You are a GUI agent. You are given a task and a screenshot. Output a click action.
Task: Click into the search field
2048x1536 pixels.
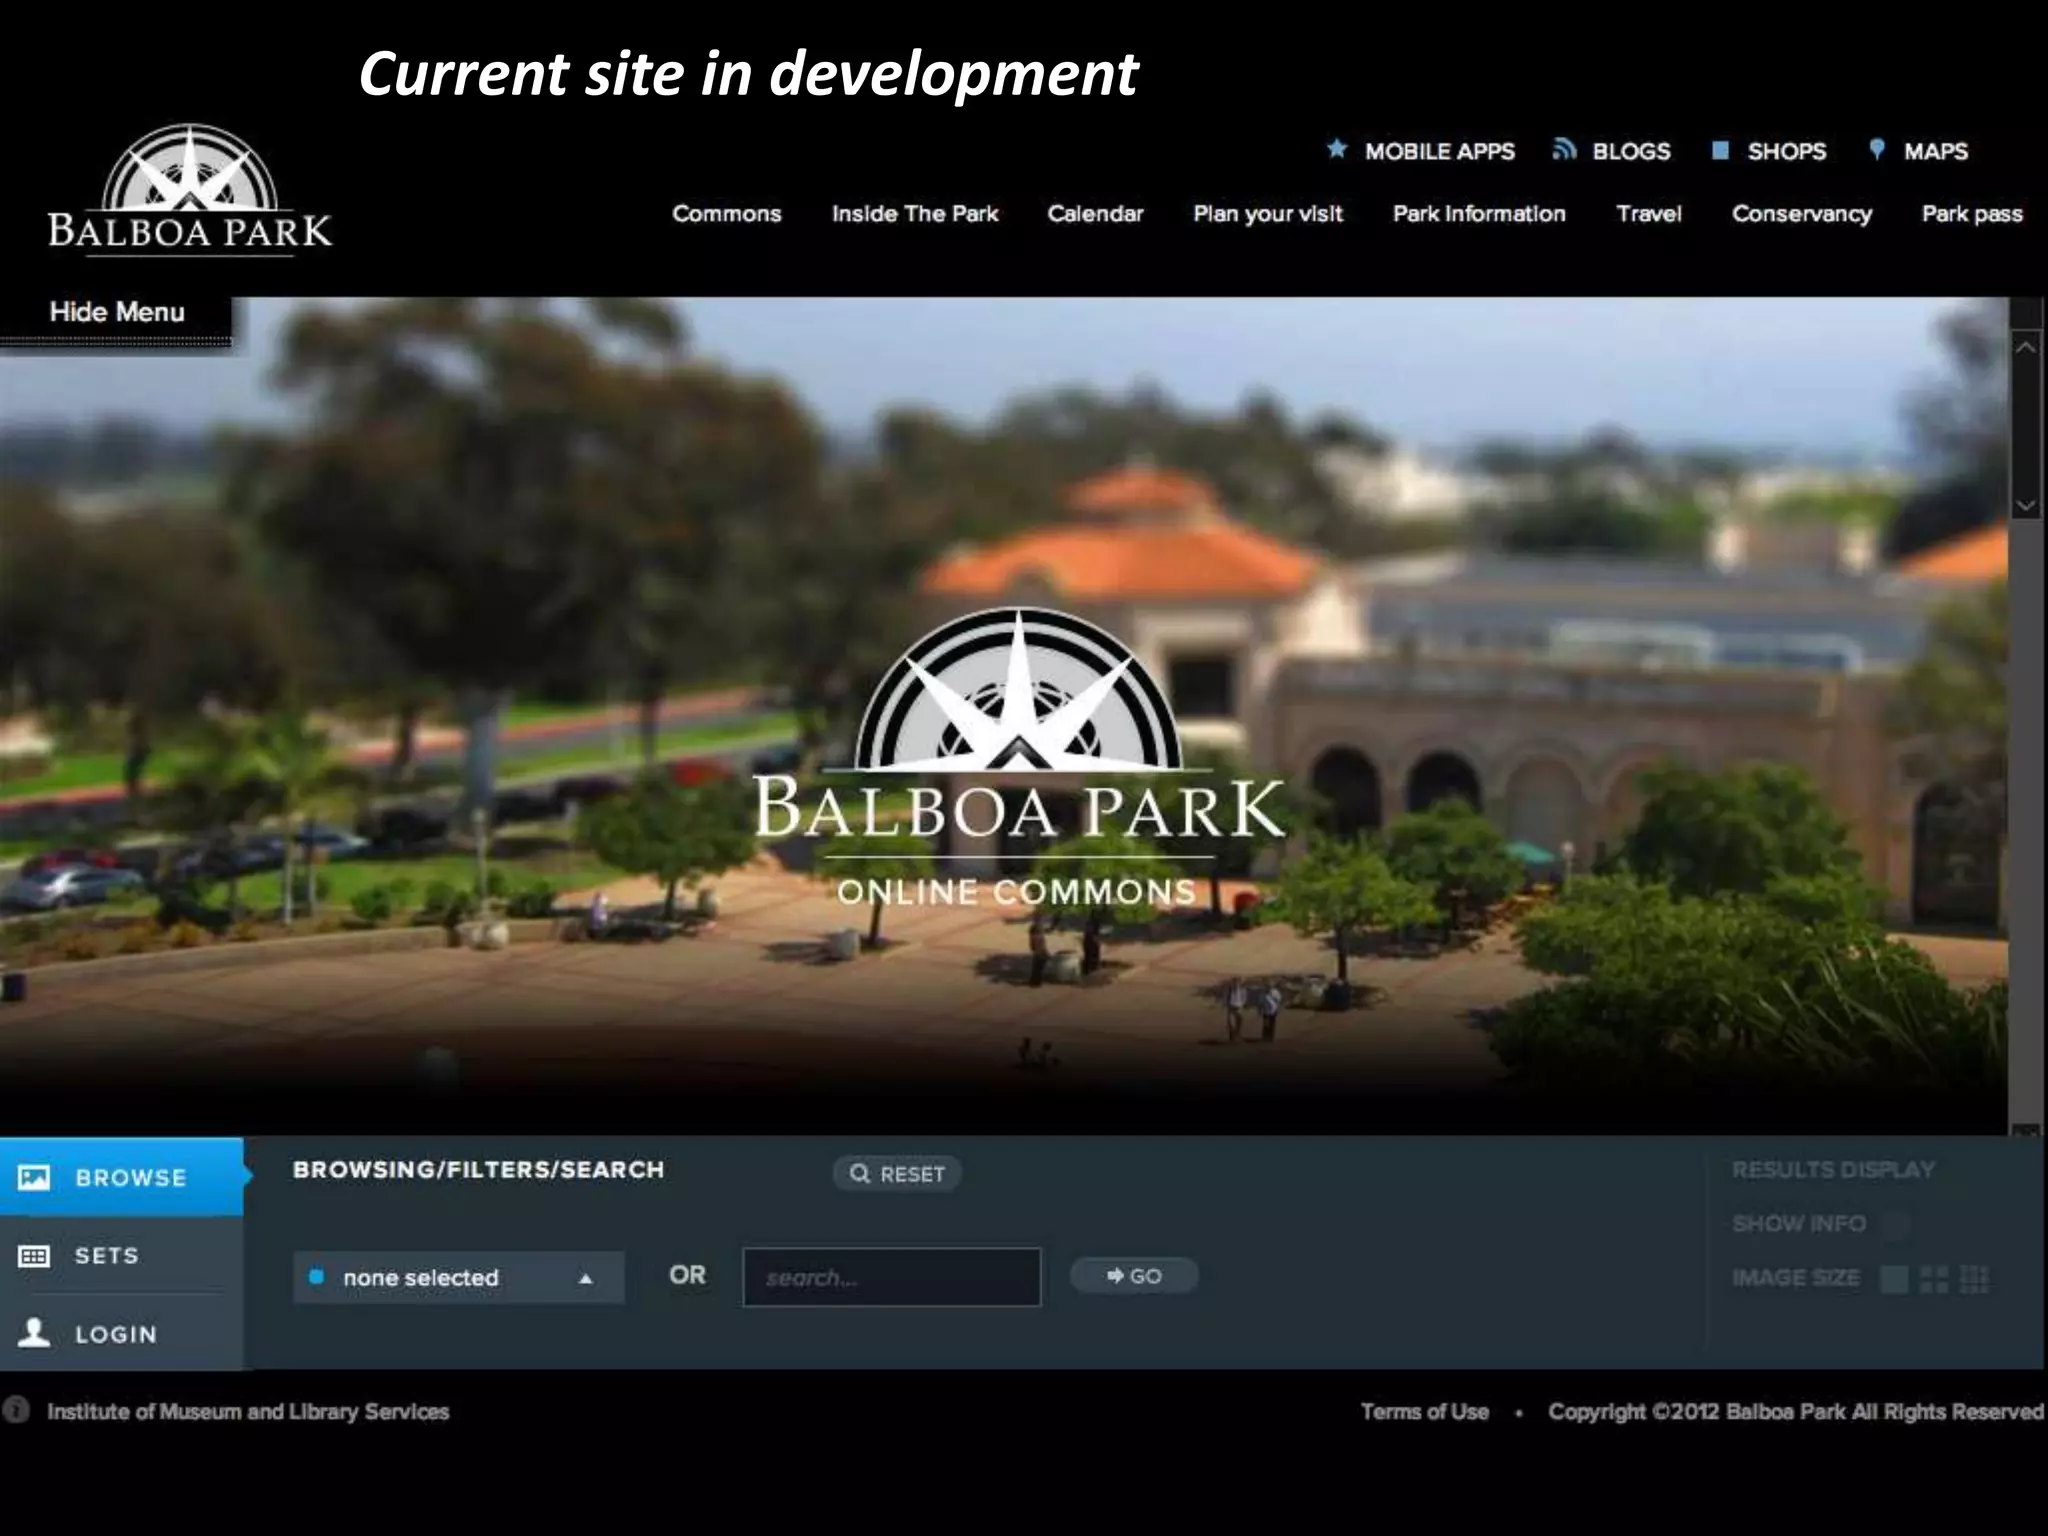coord(892,1277)
